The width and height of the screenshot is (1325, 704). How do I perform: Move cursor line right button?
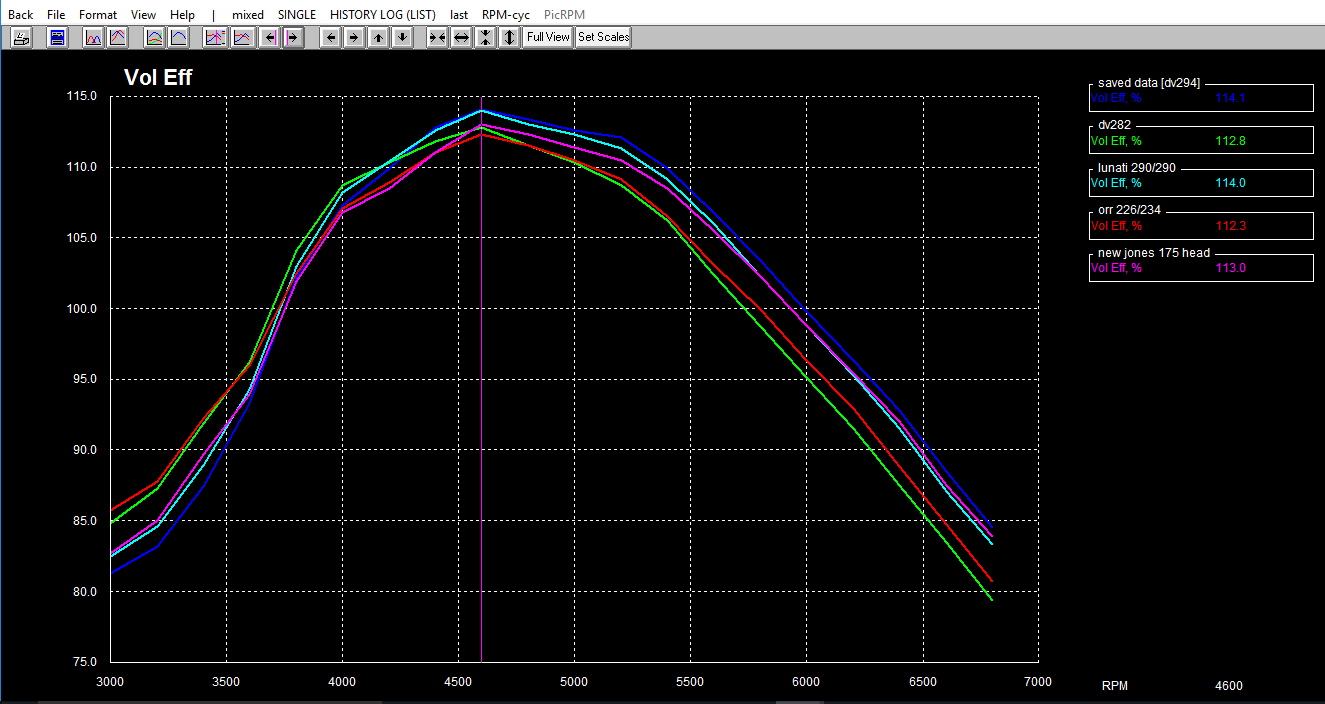point(292,38)
